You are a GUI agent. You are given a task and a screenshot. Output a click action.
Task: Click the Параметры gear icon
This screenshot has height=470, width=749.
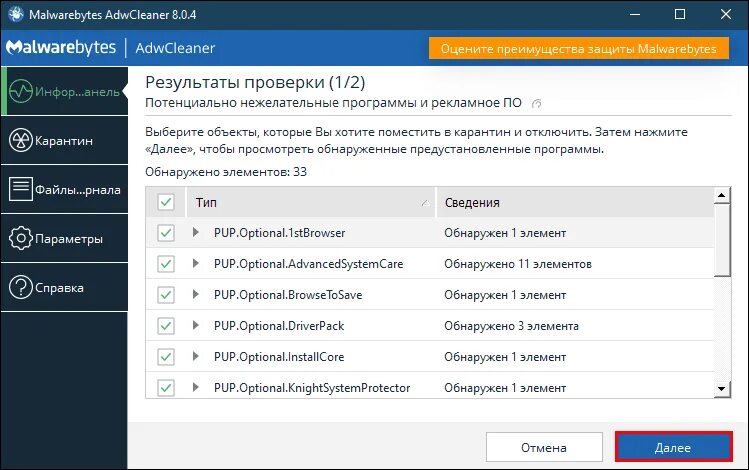coord(21,238)
